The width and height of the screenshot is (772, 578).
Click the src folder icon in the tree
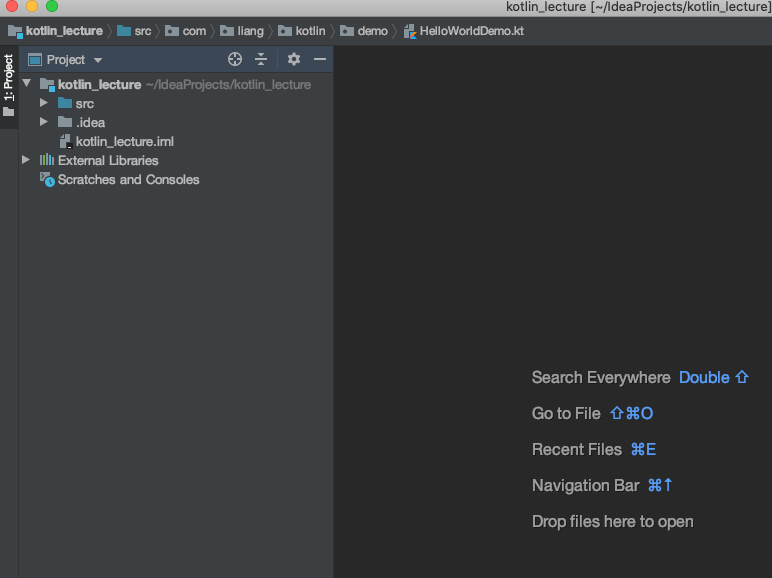tap(64, 103)
